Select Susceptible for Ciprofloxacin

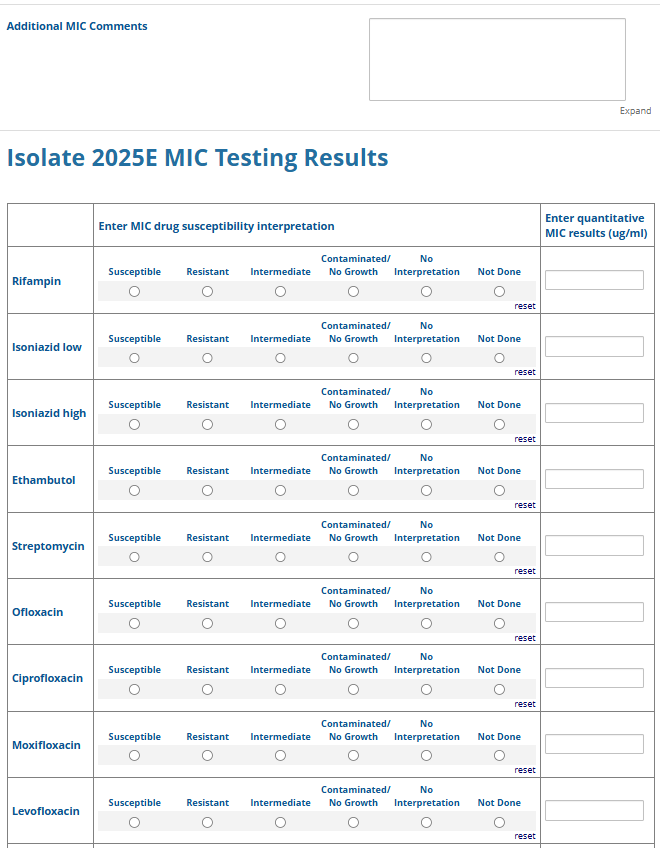pos(134,690)
